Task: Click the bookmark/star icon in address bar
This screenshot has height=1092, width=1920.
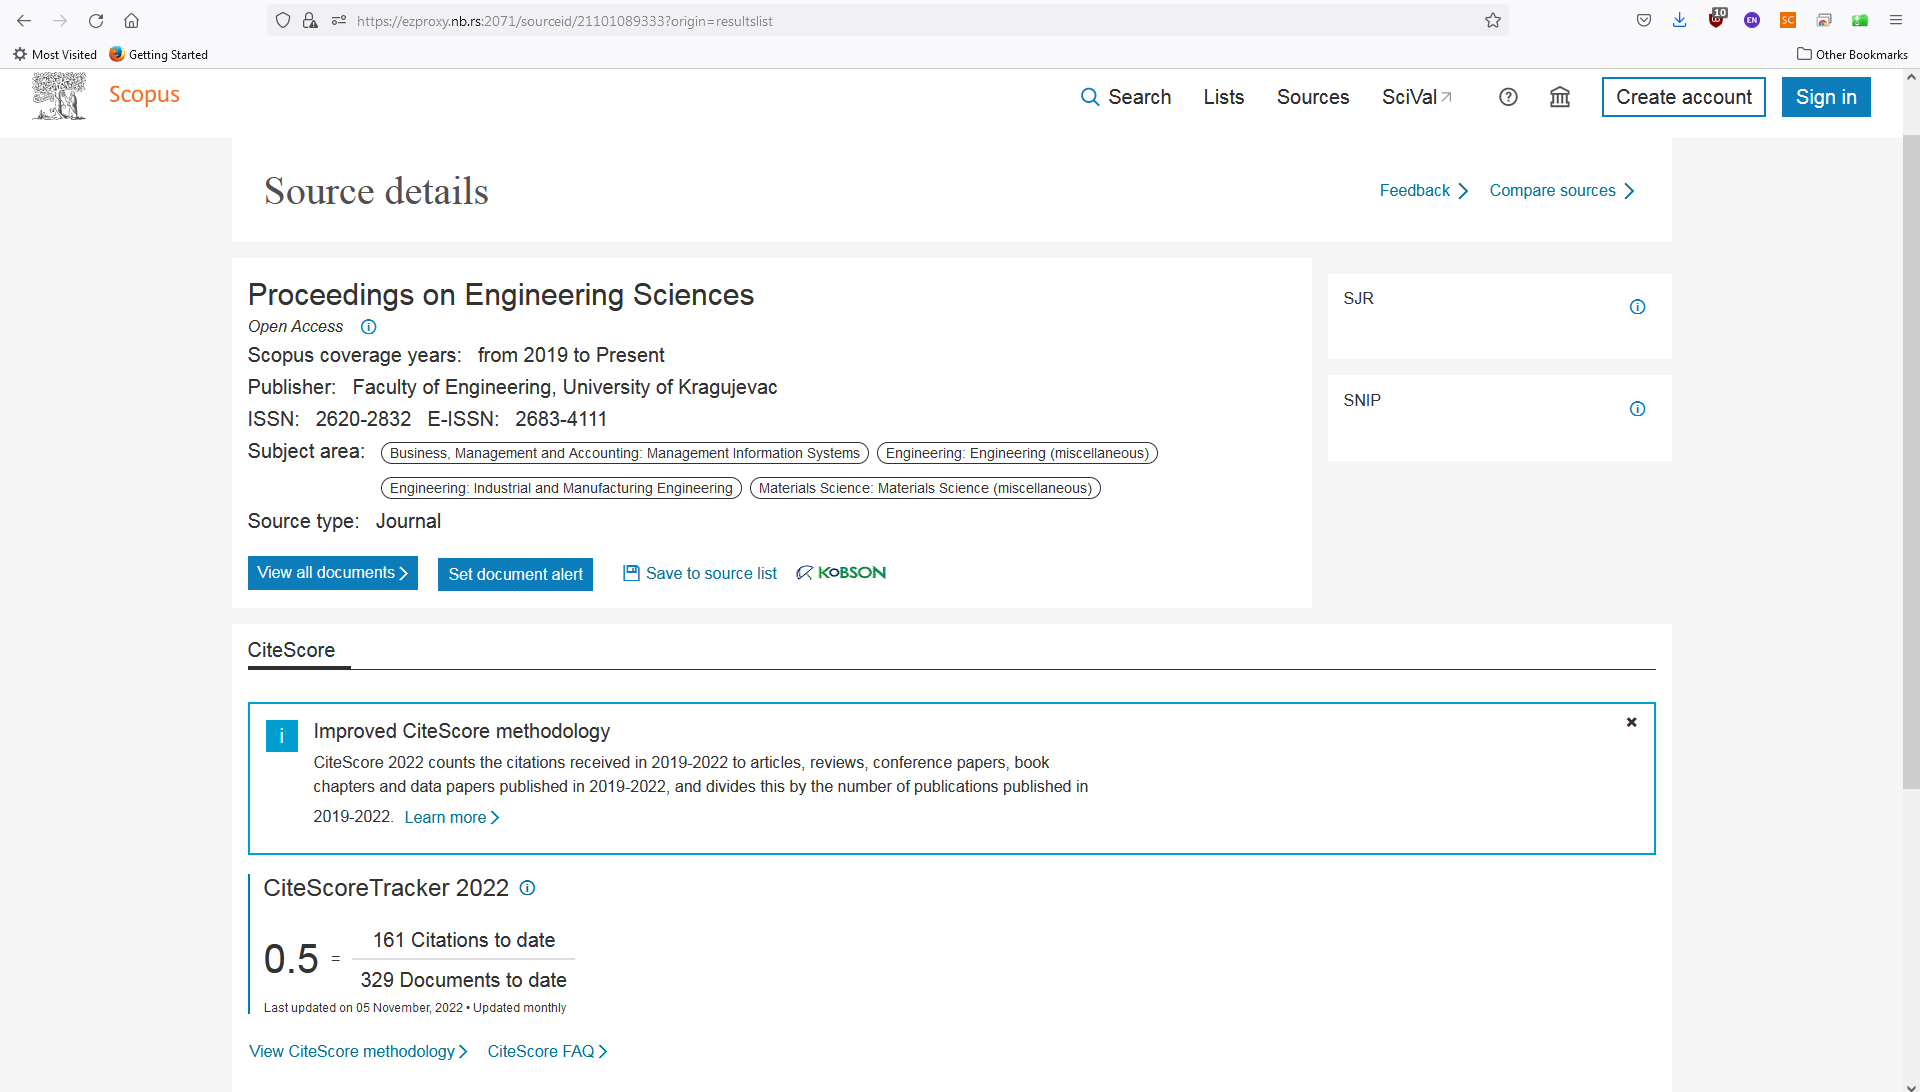Action: (1493, 20)
